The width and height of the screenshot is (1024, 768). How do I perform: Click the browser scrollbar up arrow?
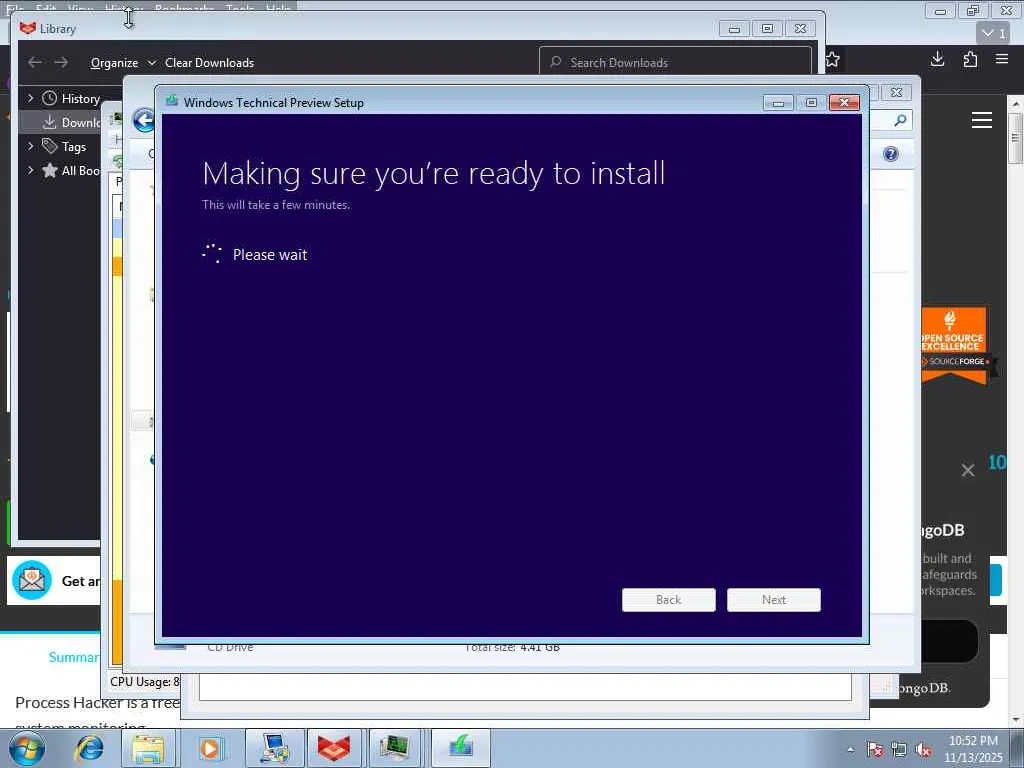pyautogui.click(x=1016, y=103)
